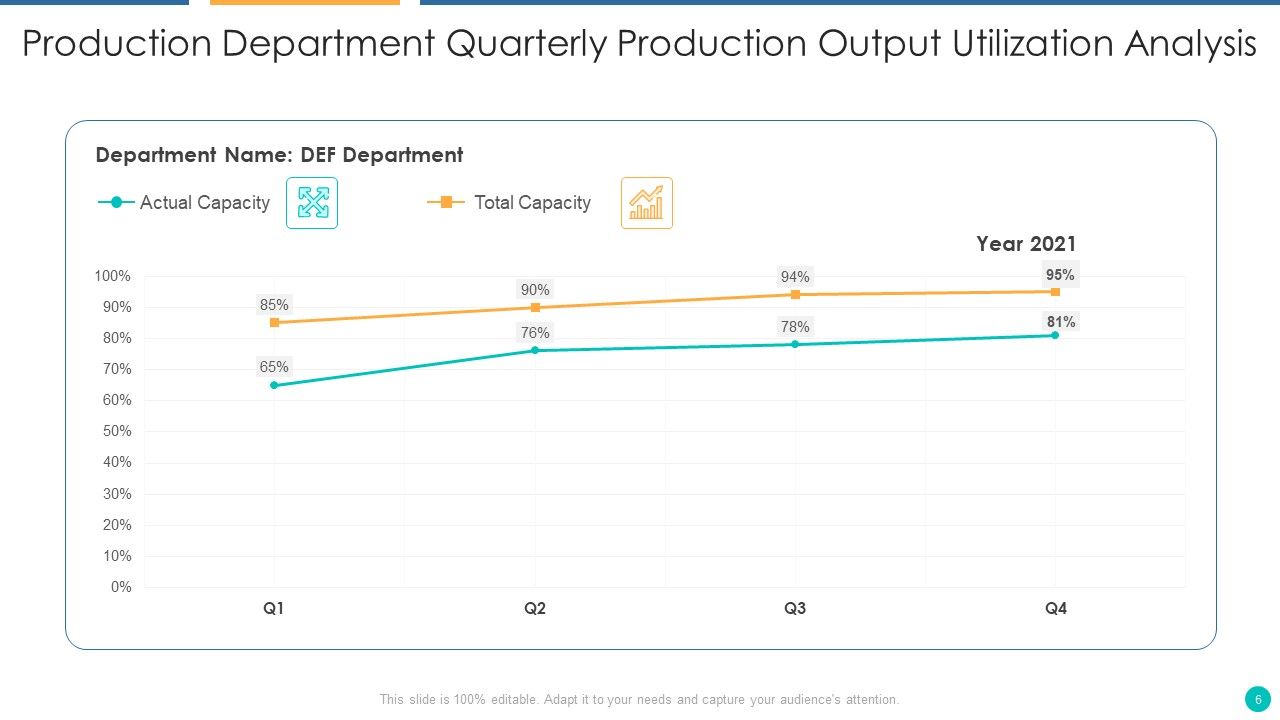Viewport: 1280px width, 720px height.
Task: Click the 81% Actual Capacity Q4 label
Action: click(x=1060, y=322)
